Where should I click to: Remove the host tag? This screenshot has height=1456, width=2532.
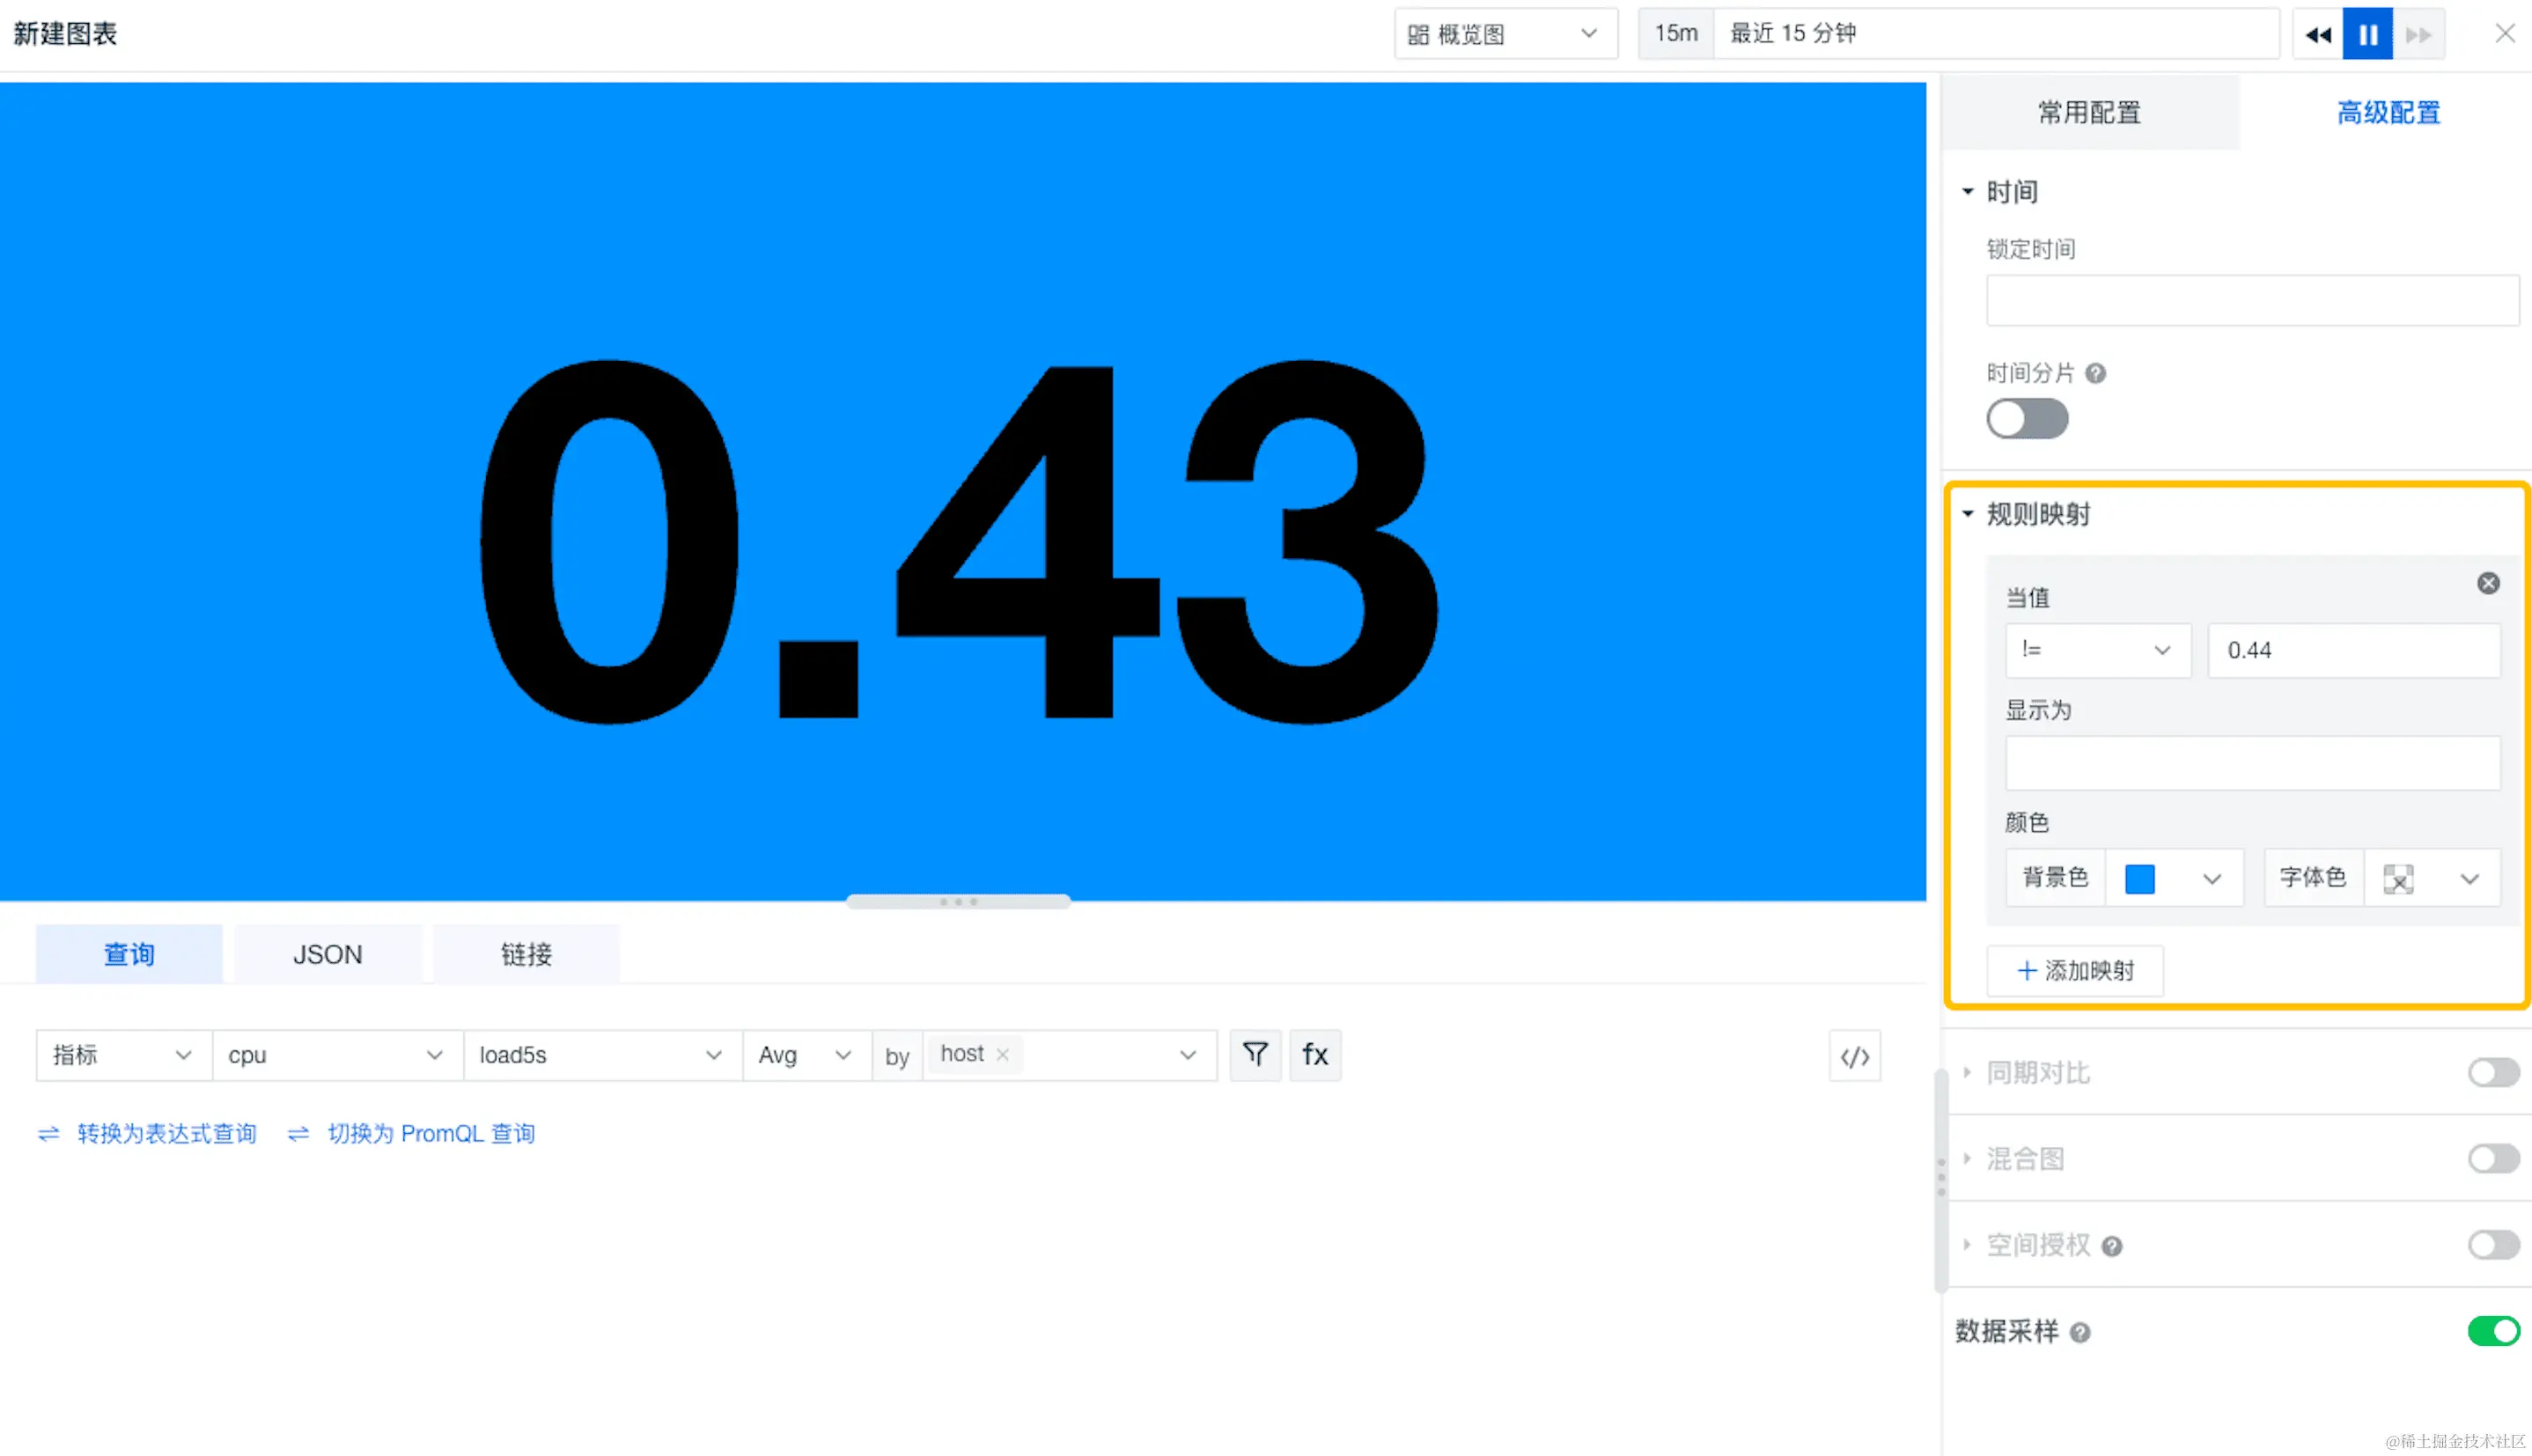tap(1002, 1054)
